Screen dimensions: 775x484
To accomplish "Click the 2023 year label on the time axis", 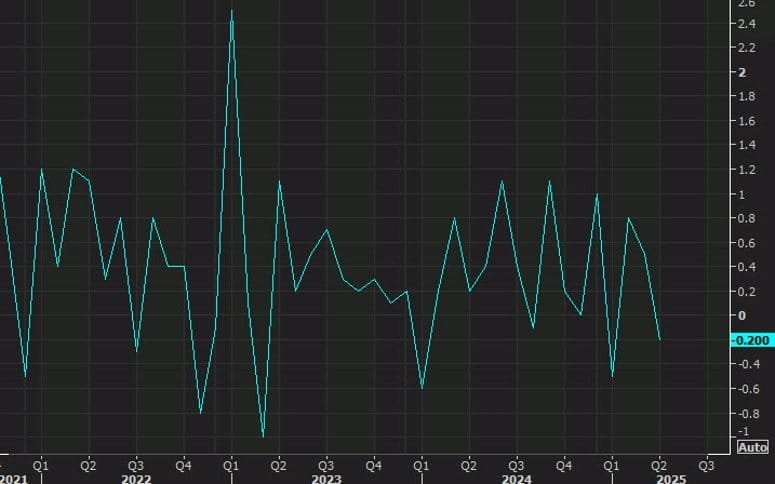I will pyautogui.click(x=326, y=478).
